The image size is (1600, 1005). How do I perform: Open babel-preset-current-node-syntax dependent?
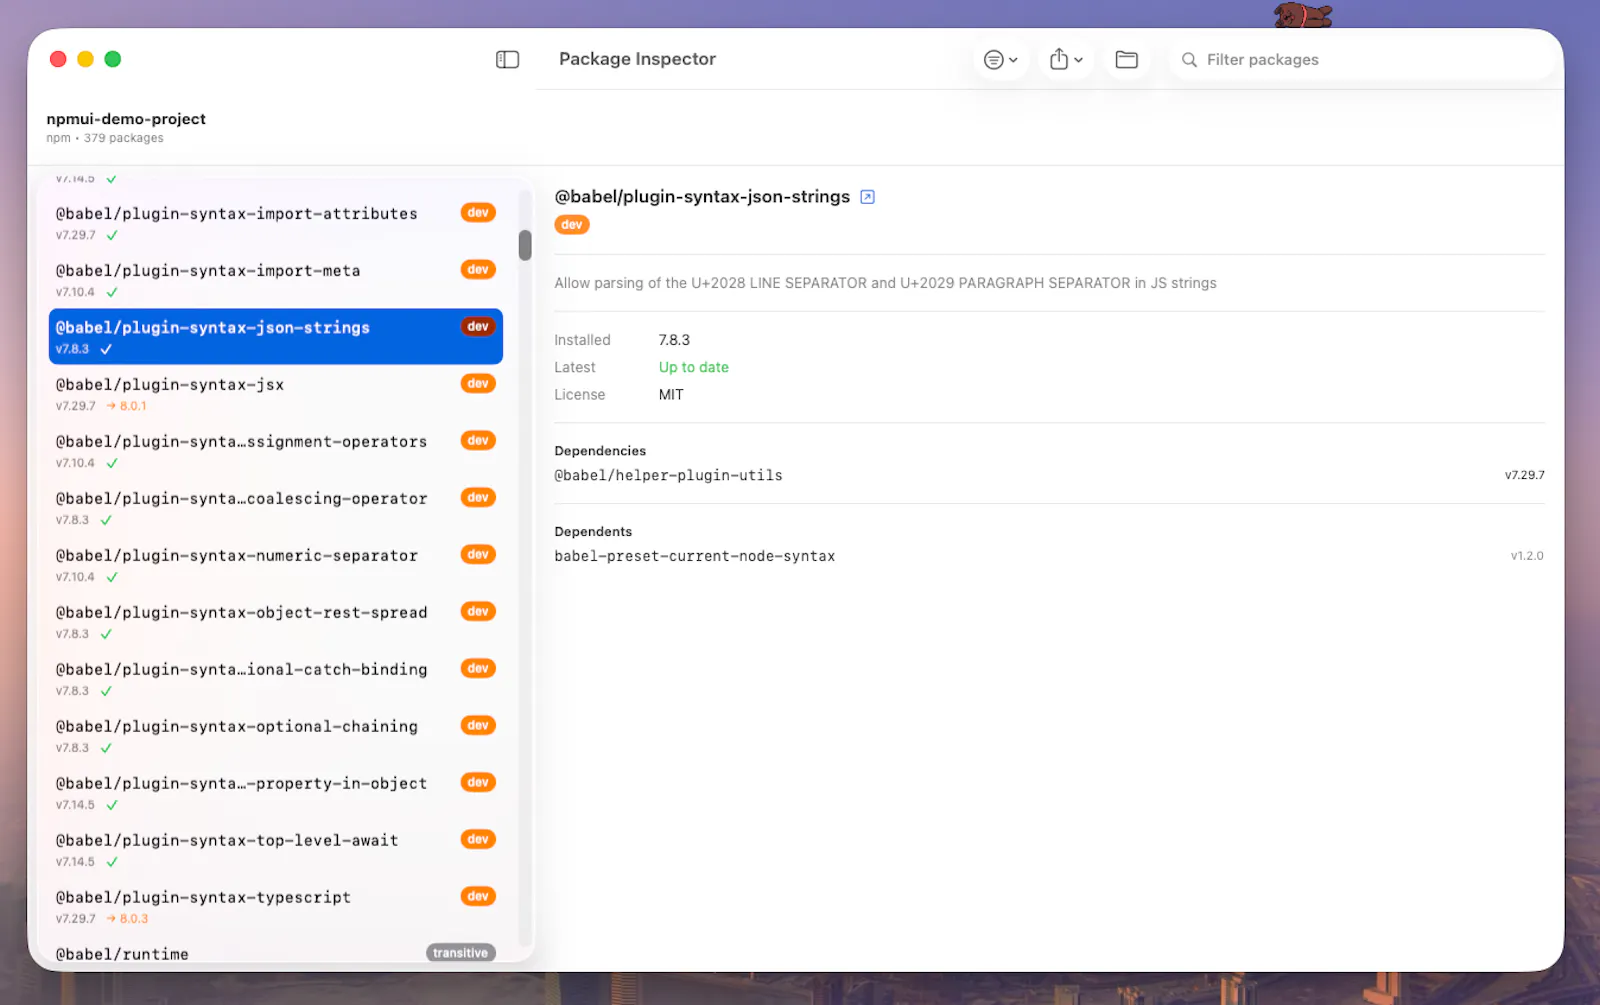pos(694,556)
